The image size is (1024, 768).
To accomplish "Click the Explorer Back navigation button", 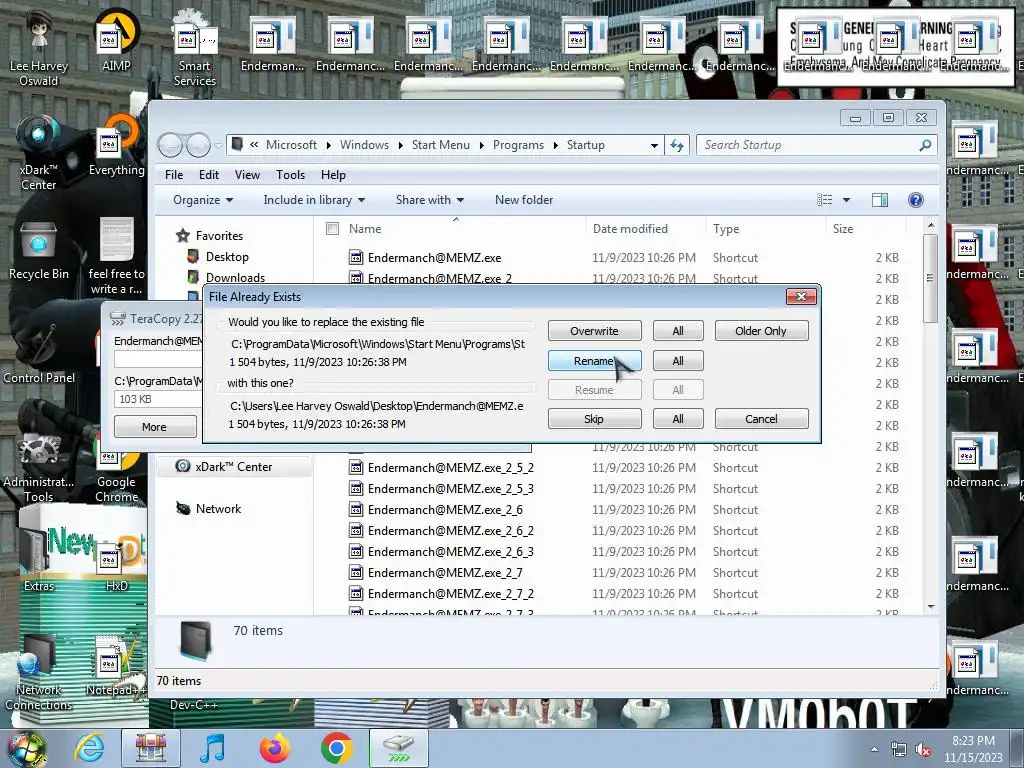I will [x=170, y=145].
